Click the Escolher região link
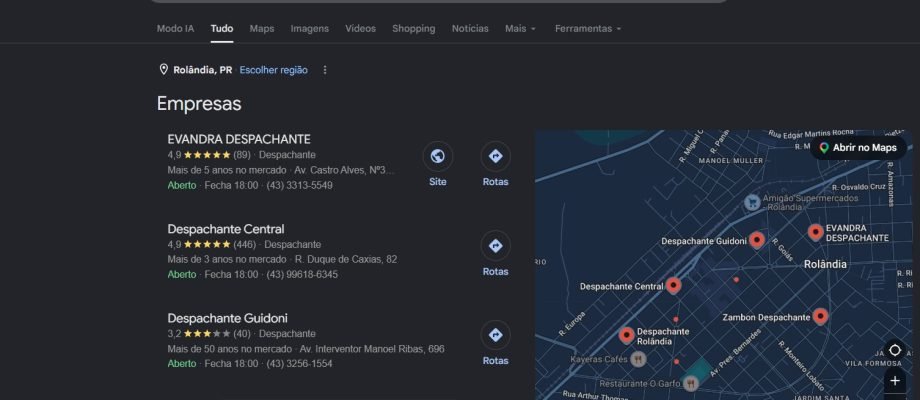 (x=273, y=70)
